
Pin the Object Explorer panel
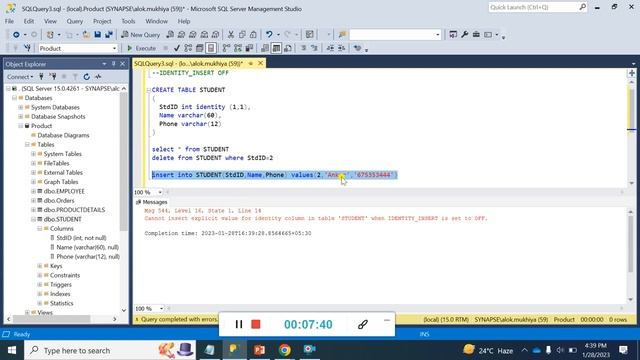click(x=113, y=64)
